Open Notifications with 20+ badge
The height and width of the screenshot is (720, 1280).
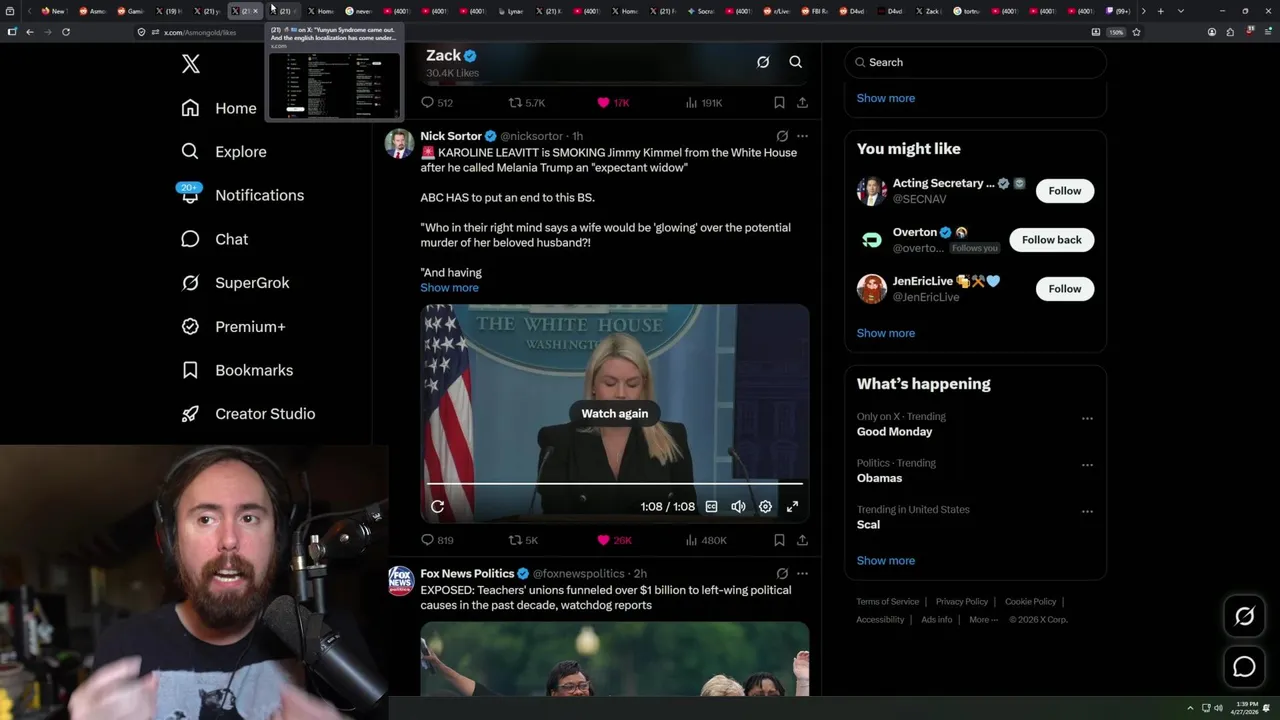[x=241, y=195]
